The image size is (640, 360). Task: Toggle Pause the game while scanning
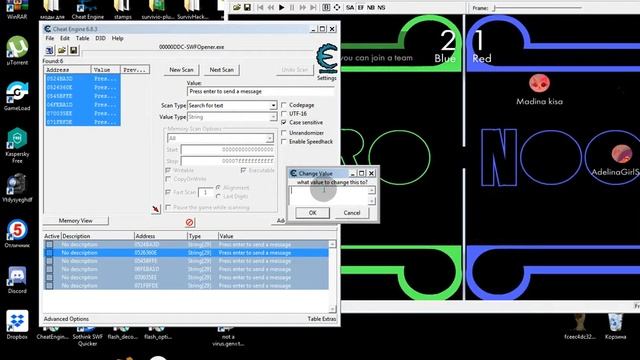(168, 207)
